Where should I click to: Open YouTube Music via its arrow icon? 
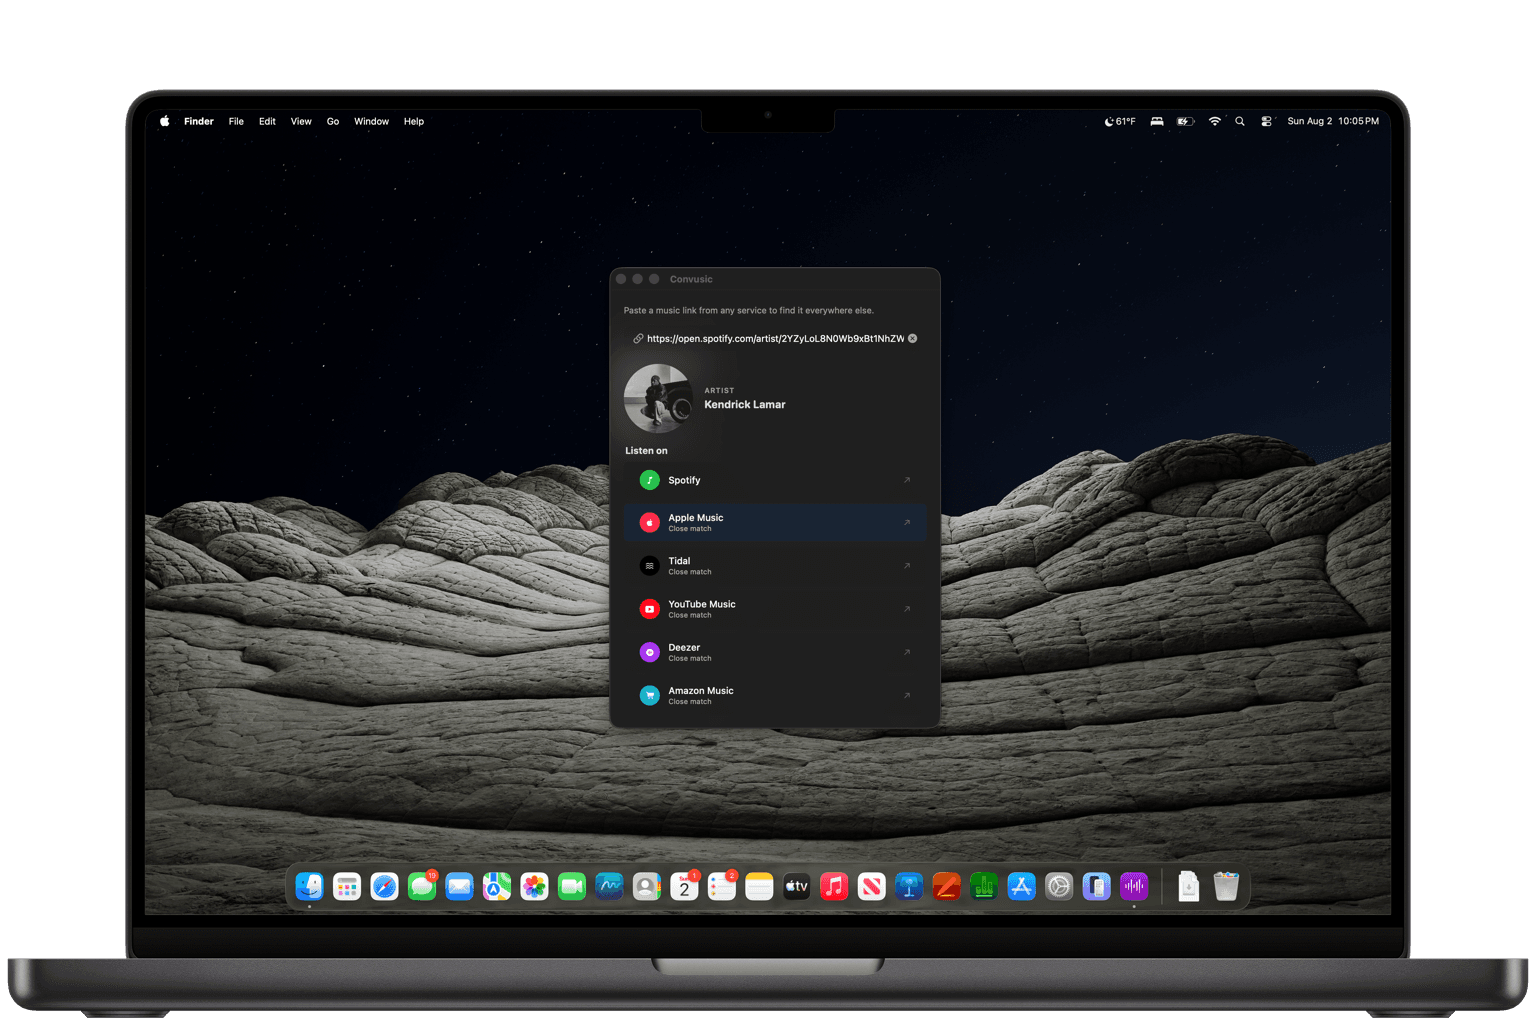pyautogui.click(x=907, y=609)
